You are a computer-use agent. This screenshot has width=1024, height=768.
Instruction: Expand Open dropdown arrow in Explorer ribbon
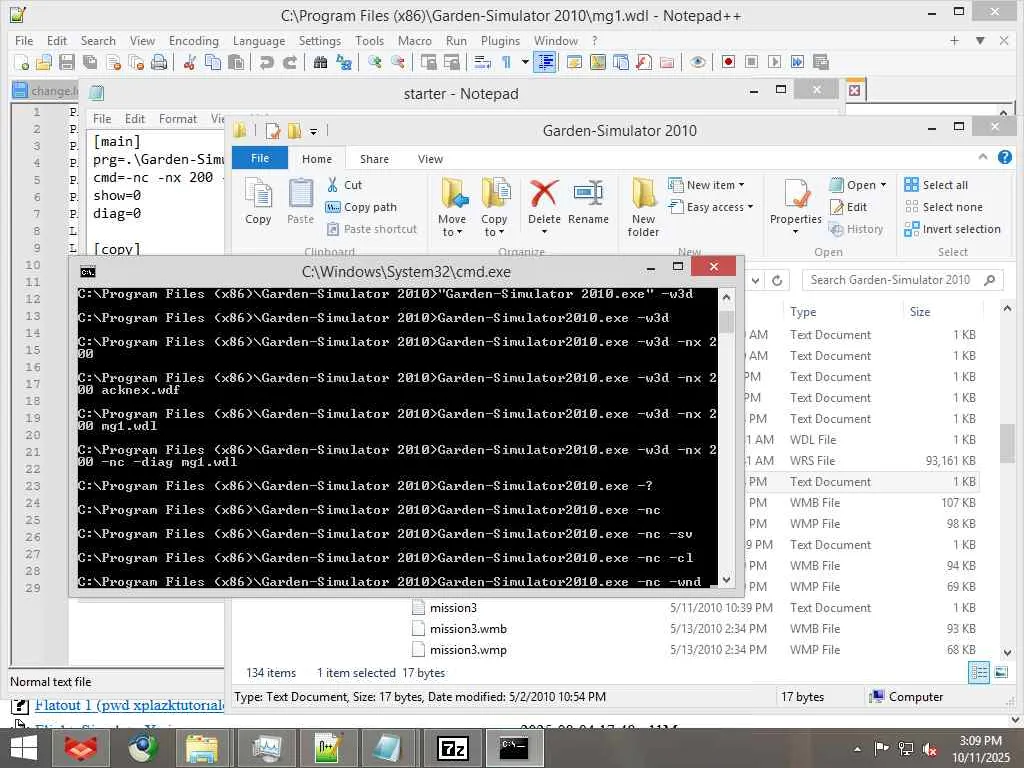tap(884, 185)
